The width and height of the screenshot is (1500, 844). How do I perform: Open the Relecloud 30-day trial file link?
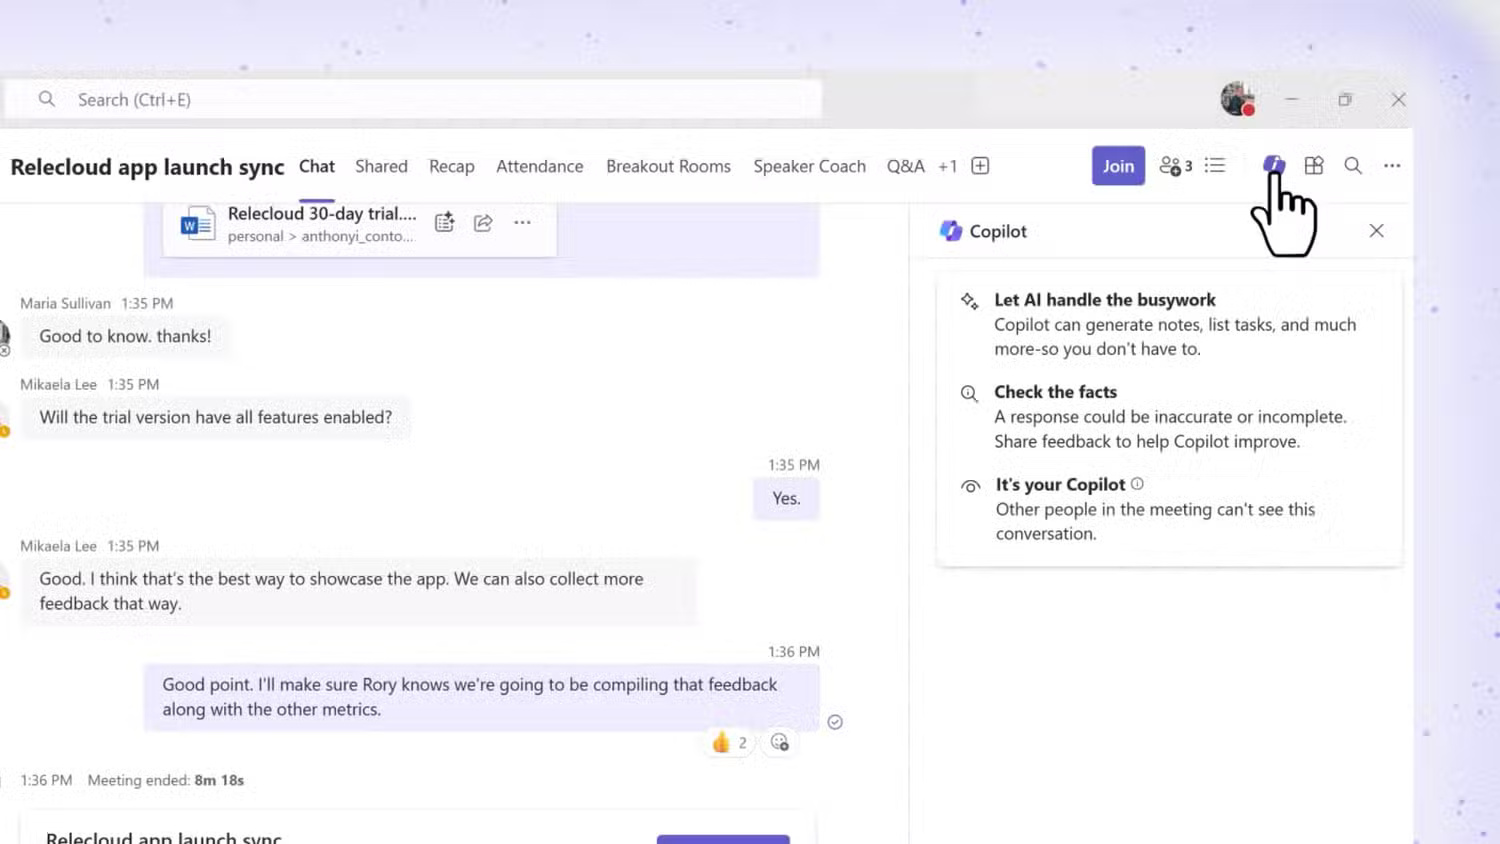(x=322, y=213)
